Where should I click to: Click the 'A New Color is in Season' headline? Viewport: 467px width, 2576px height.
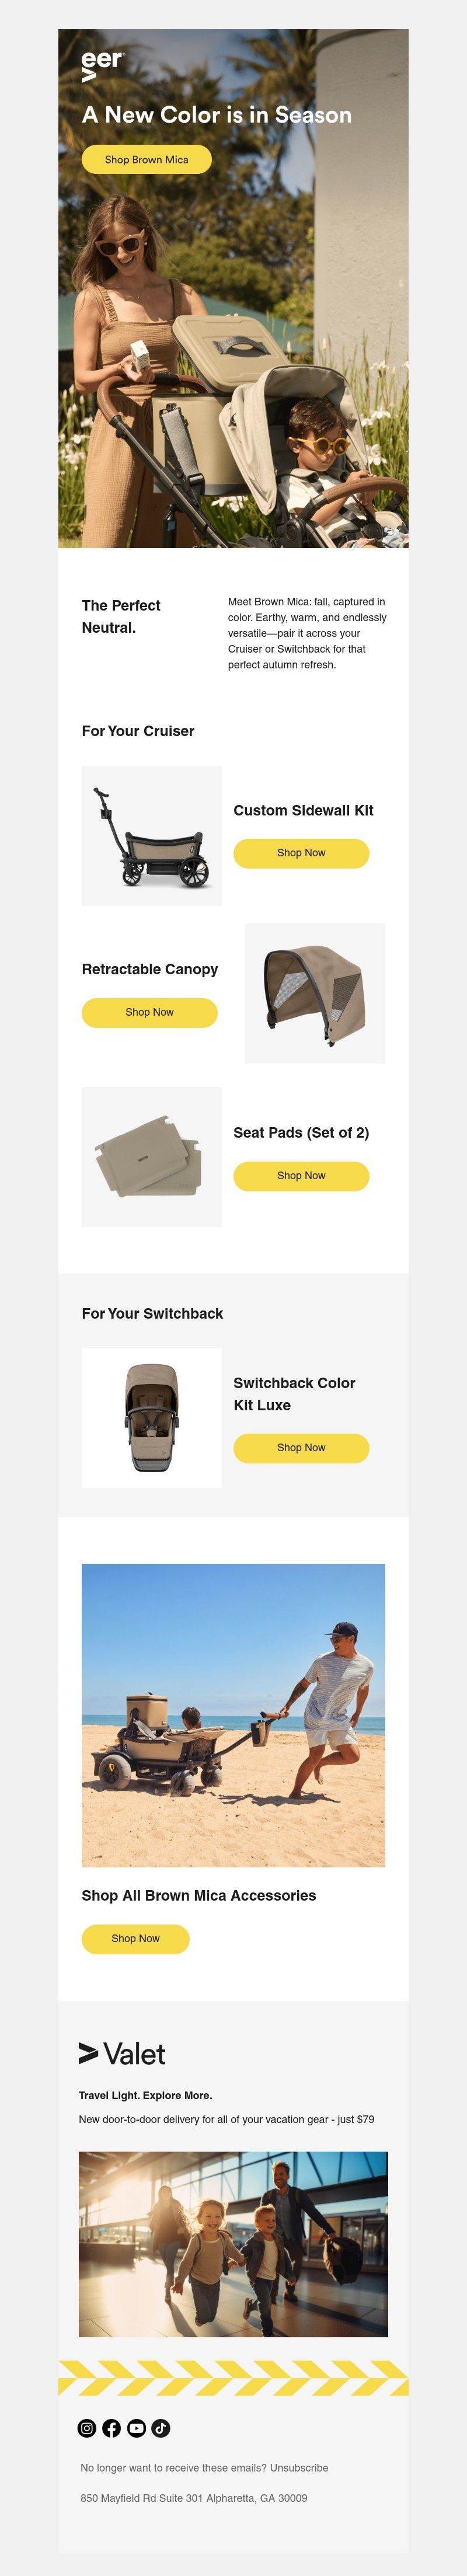[217, 115]
